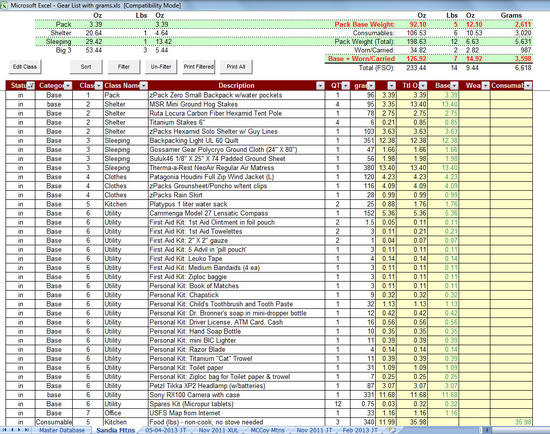Select 'zPack Zero Small Backpack w/water pockets' cell
The height and width of the screenshot is (434, 550).
pos(236,95)
